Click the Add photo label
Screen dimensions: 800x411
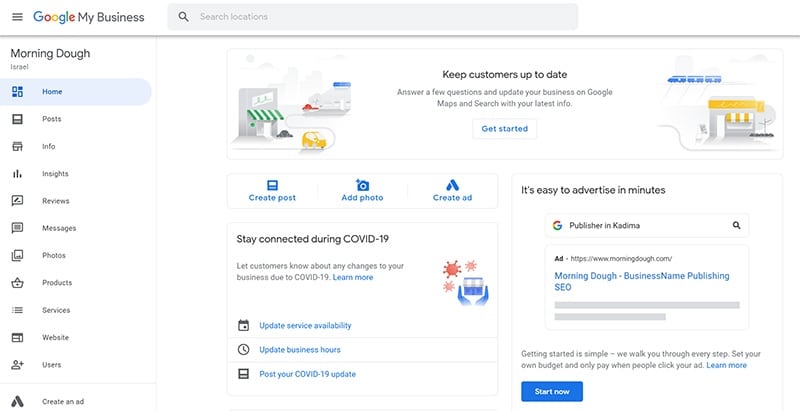tap(362, 198)
